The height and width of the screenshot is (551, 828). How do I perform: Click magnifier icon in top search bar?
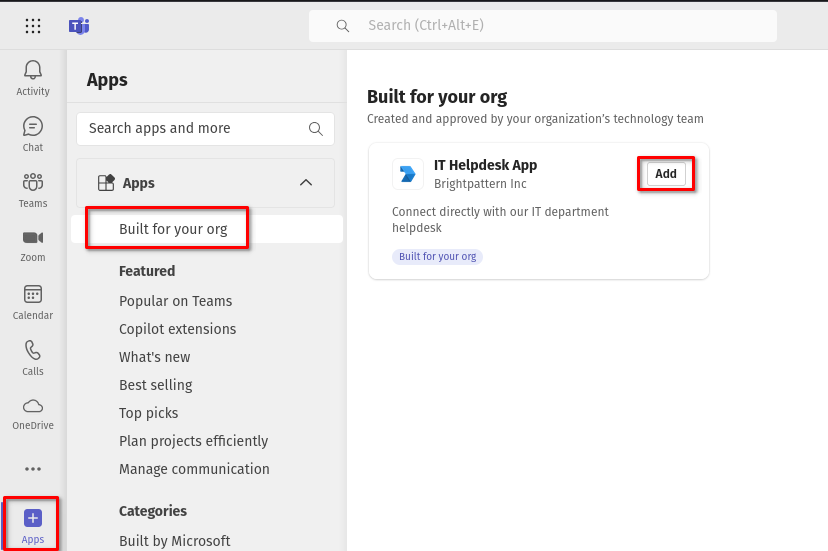343,25
